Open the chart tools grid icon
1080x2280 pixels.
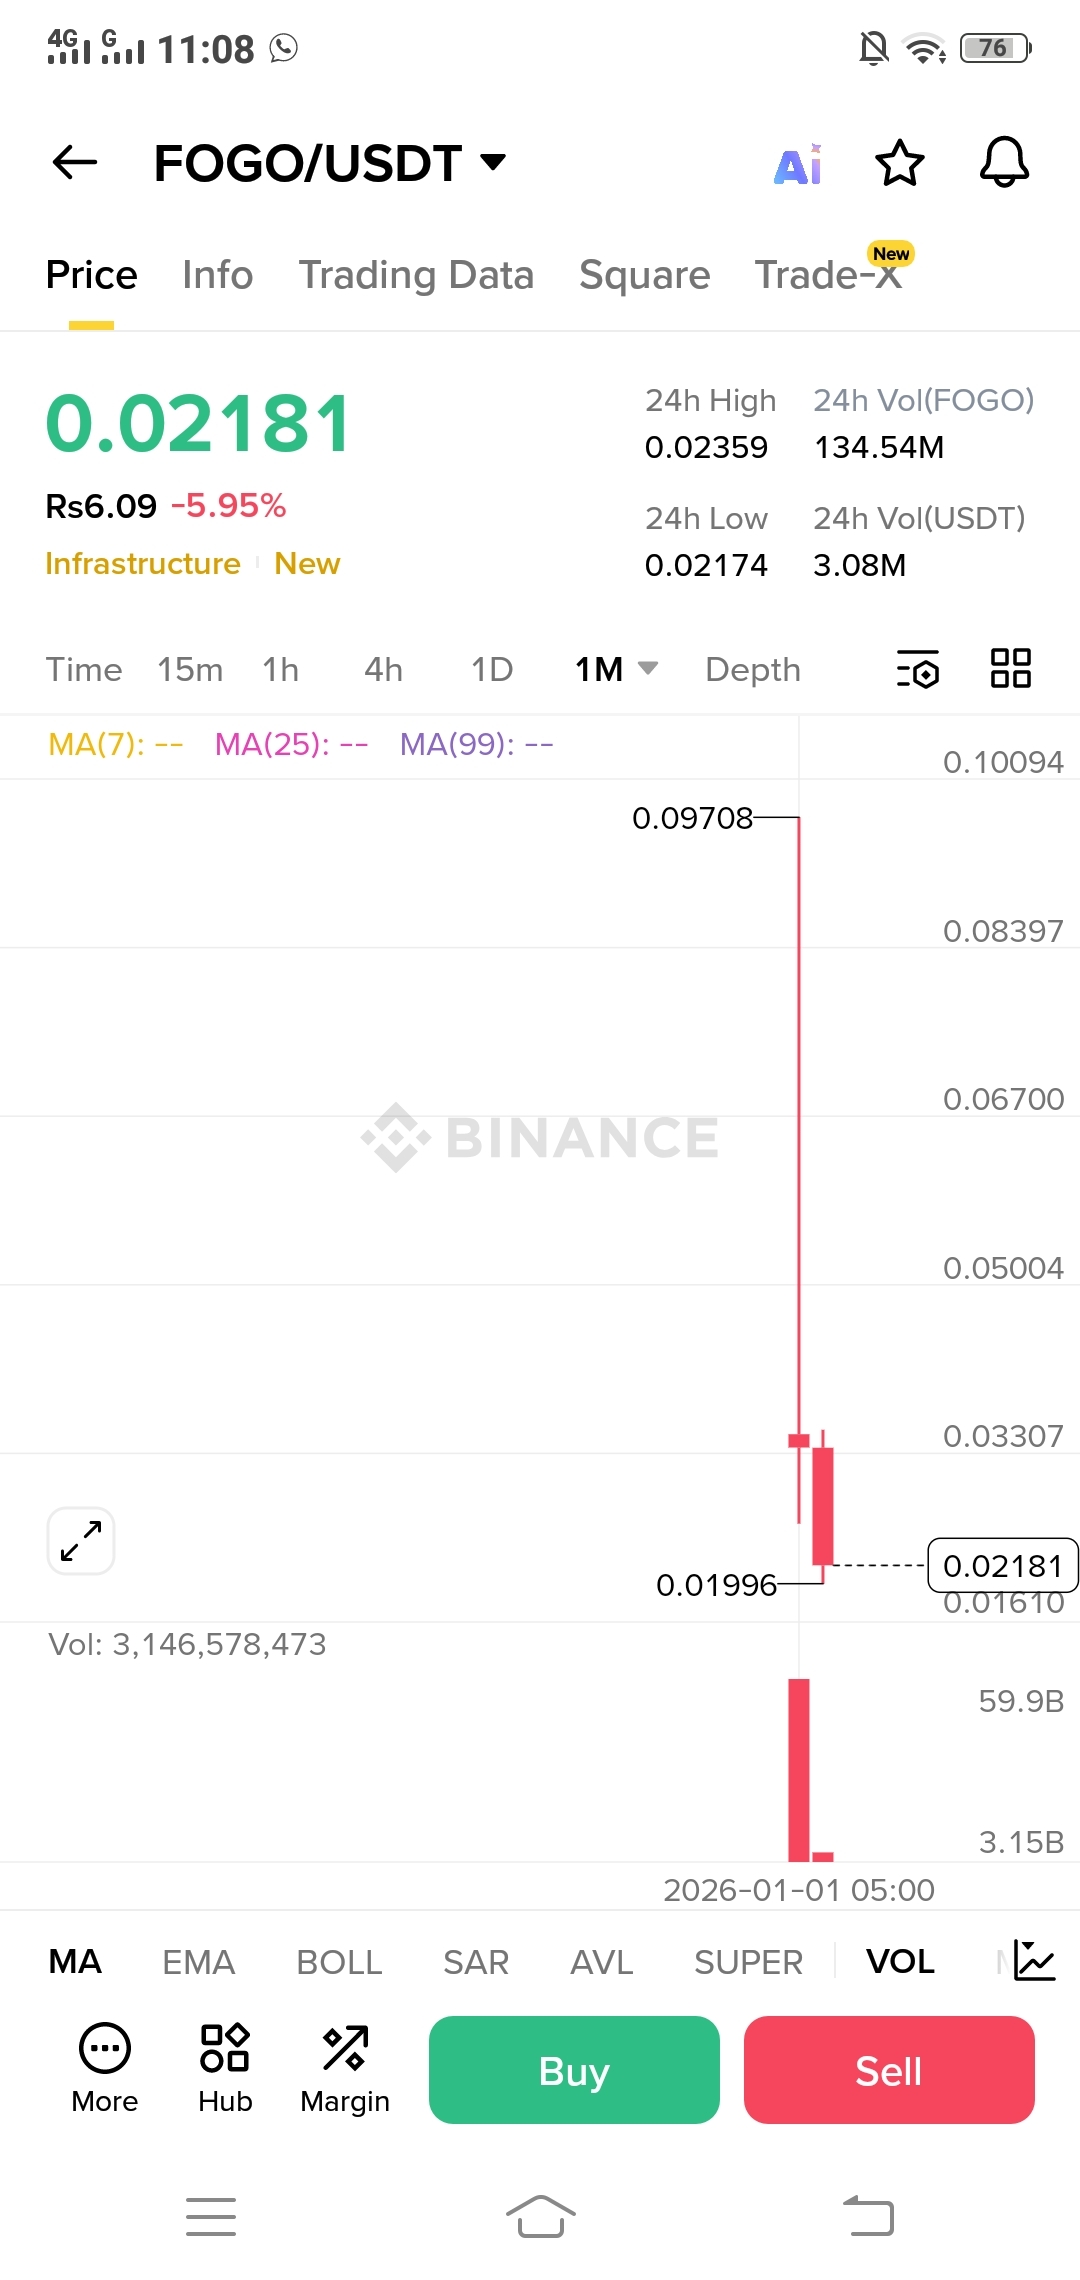coord(1010,668)
